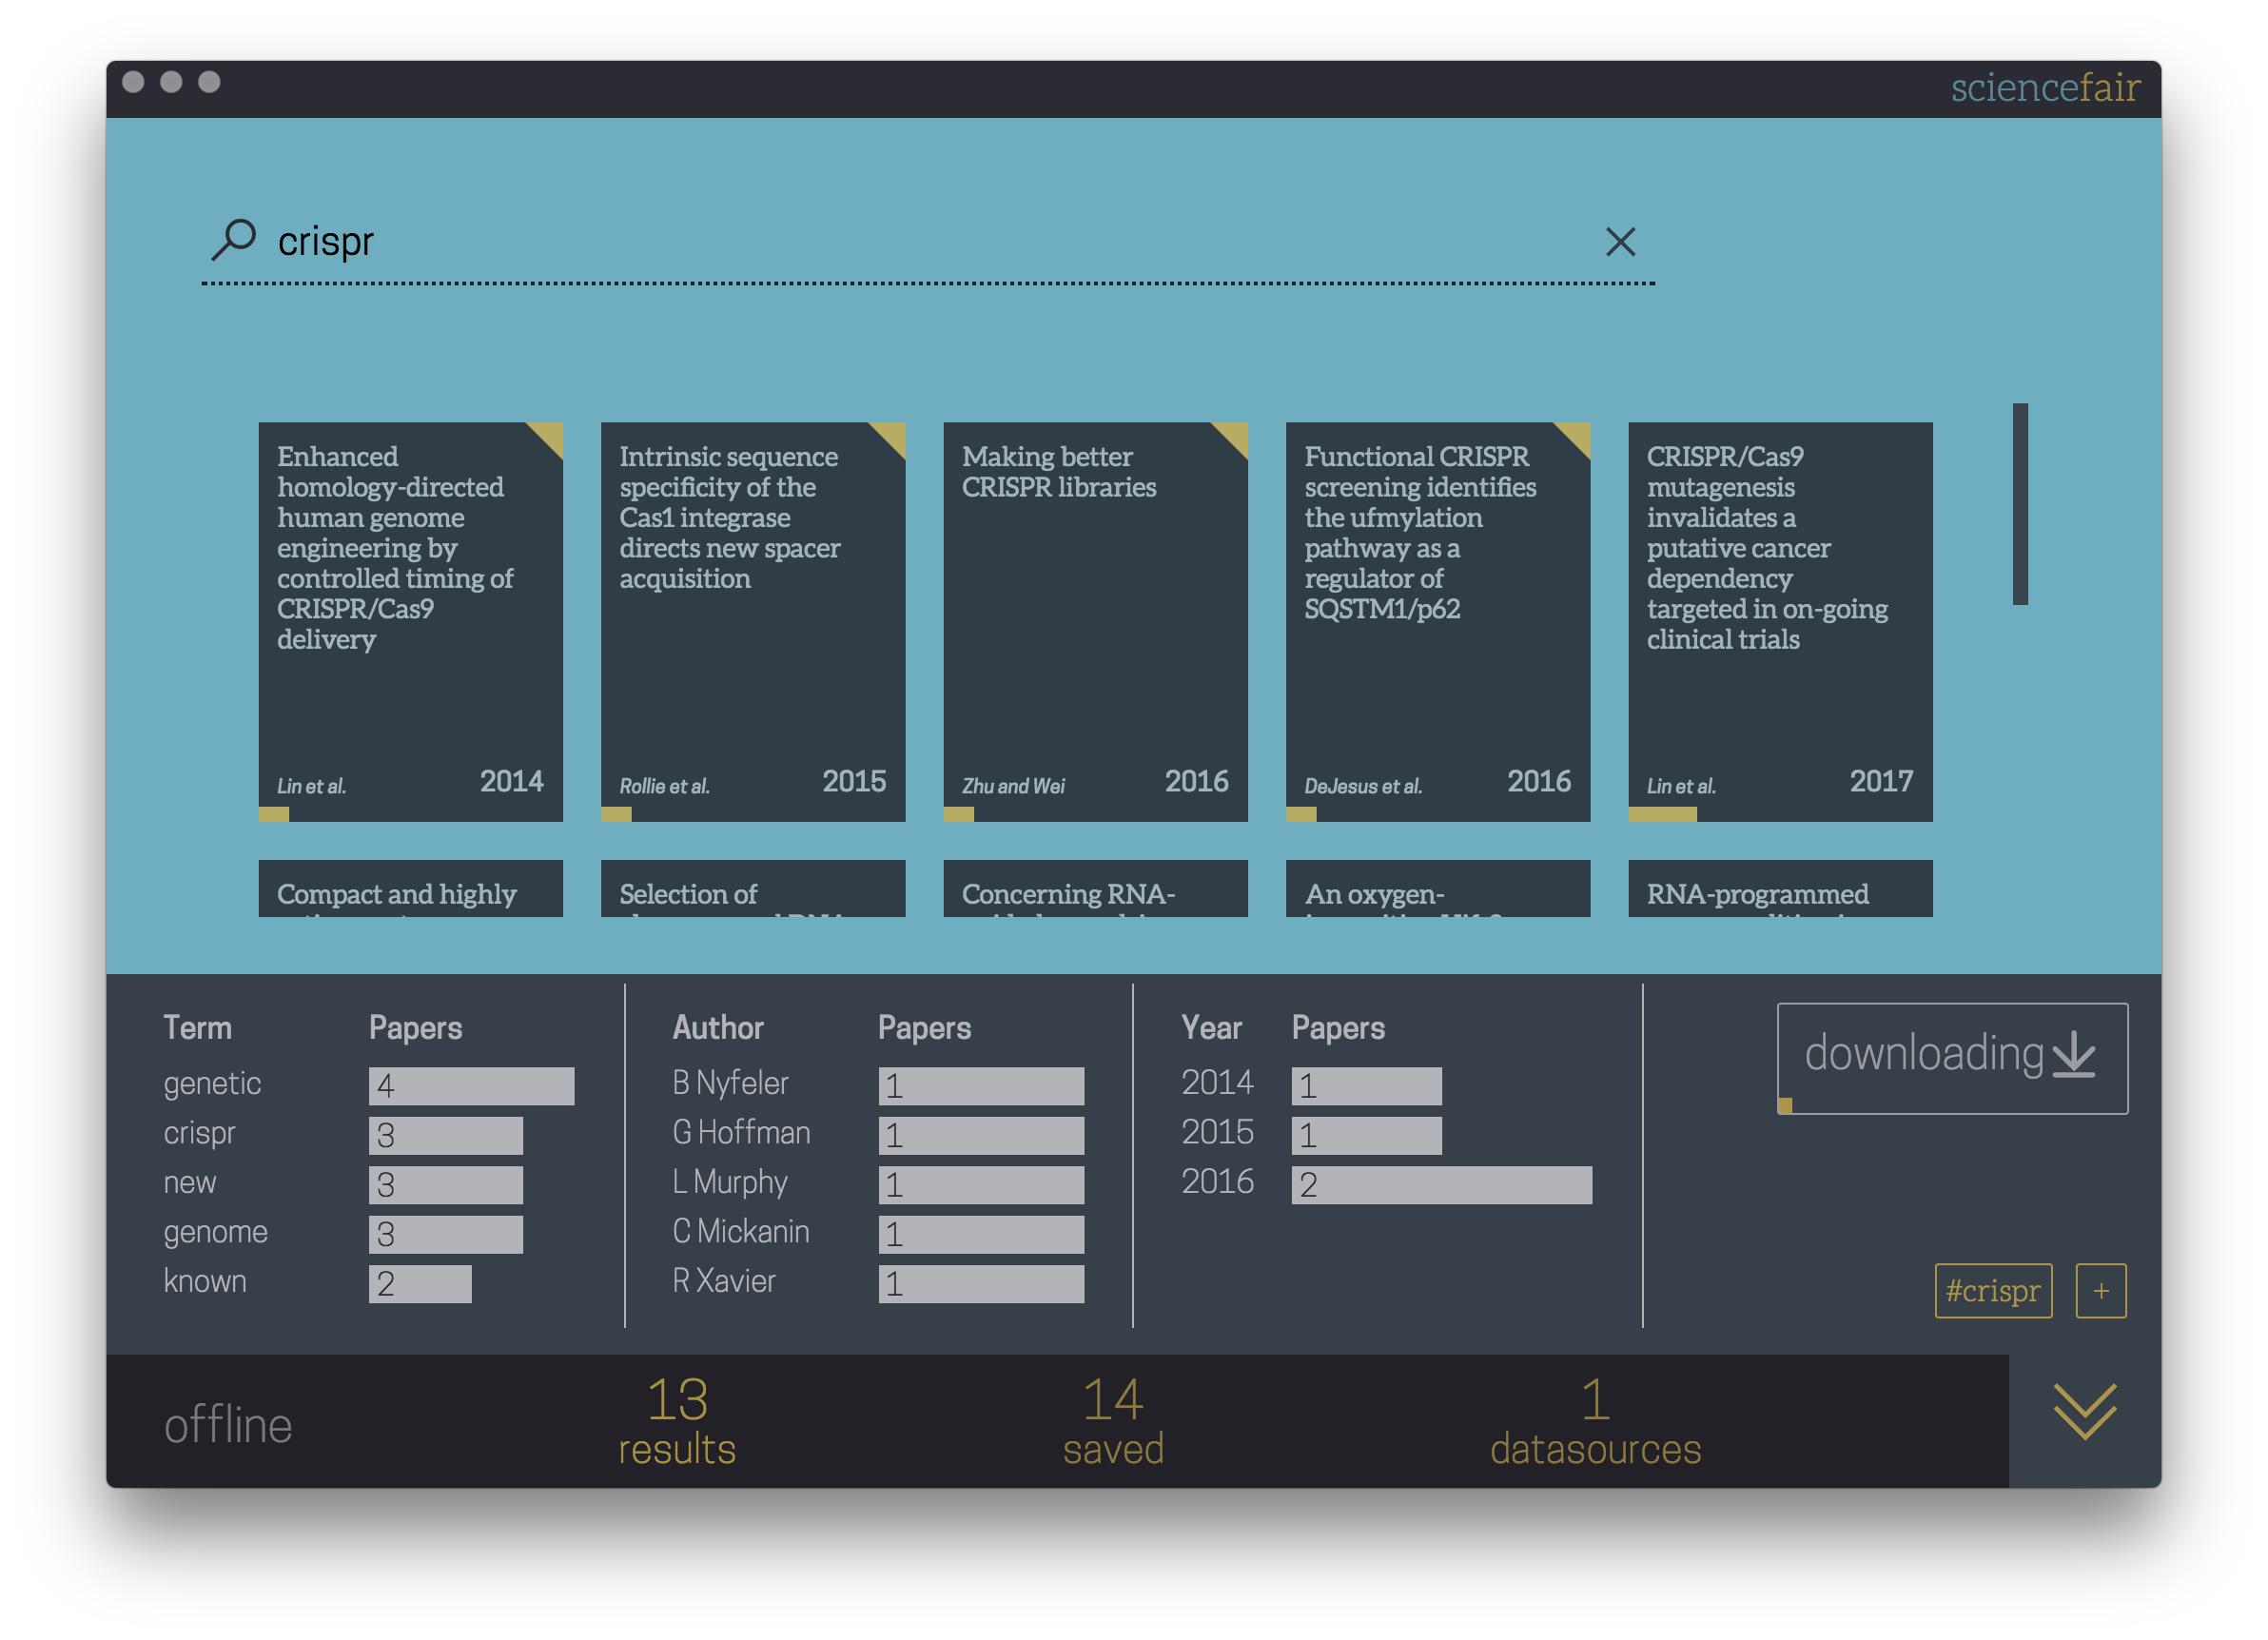
Task: Select Intrinsic sequence specificity Cas1 paper
Action: 752,620
